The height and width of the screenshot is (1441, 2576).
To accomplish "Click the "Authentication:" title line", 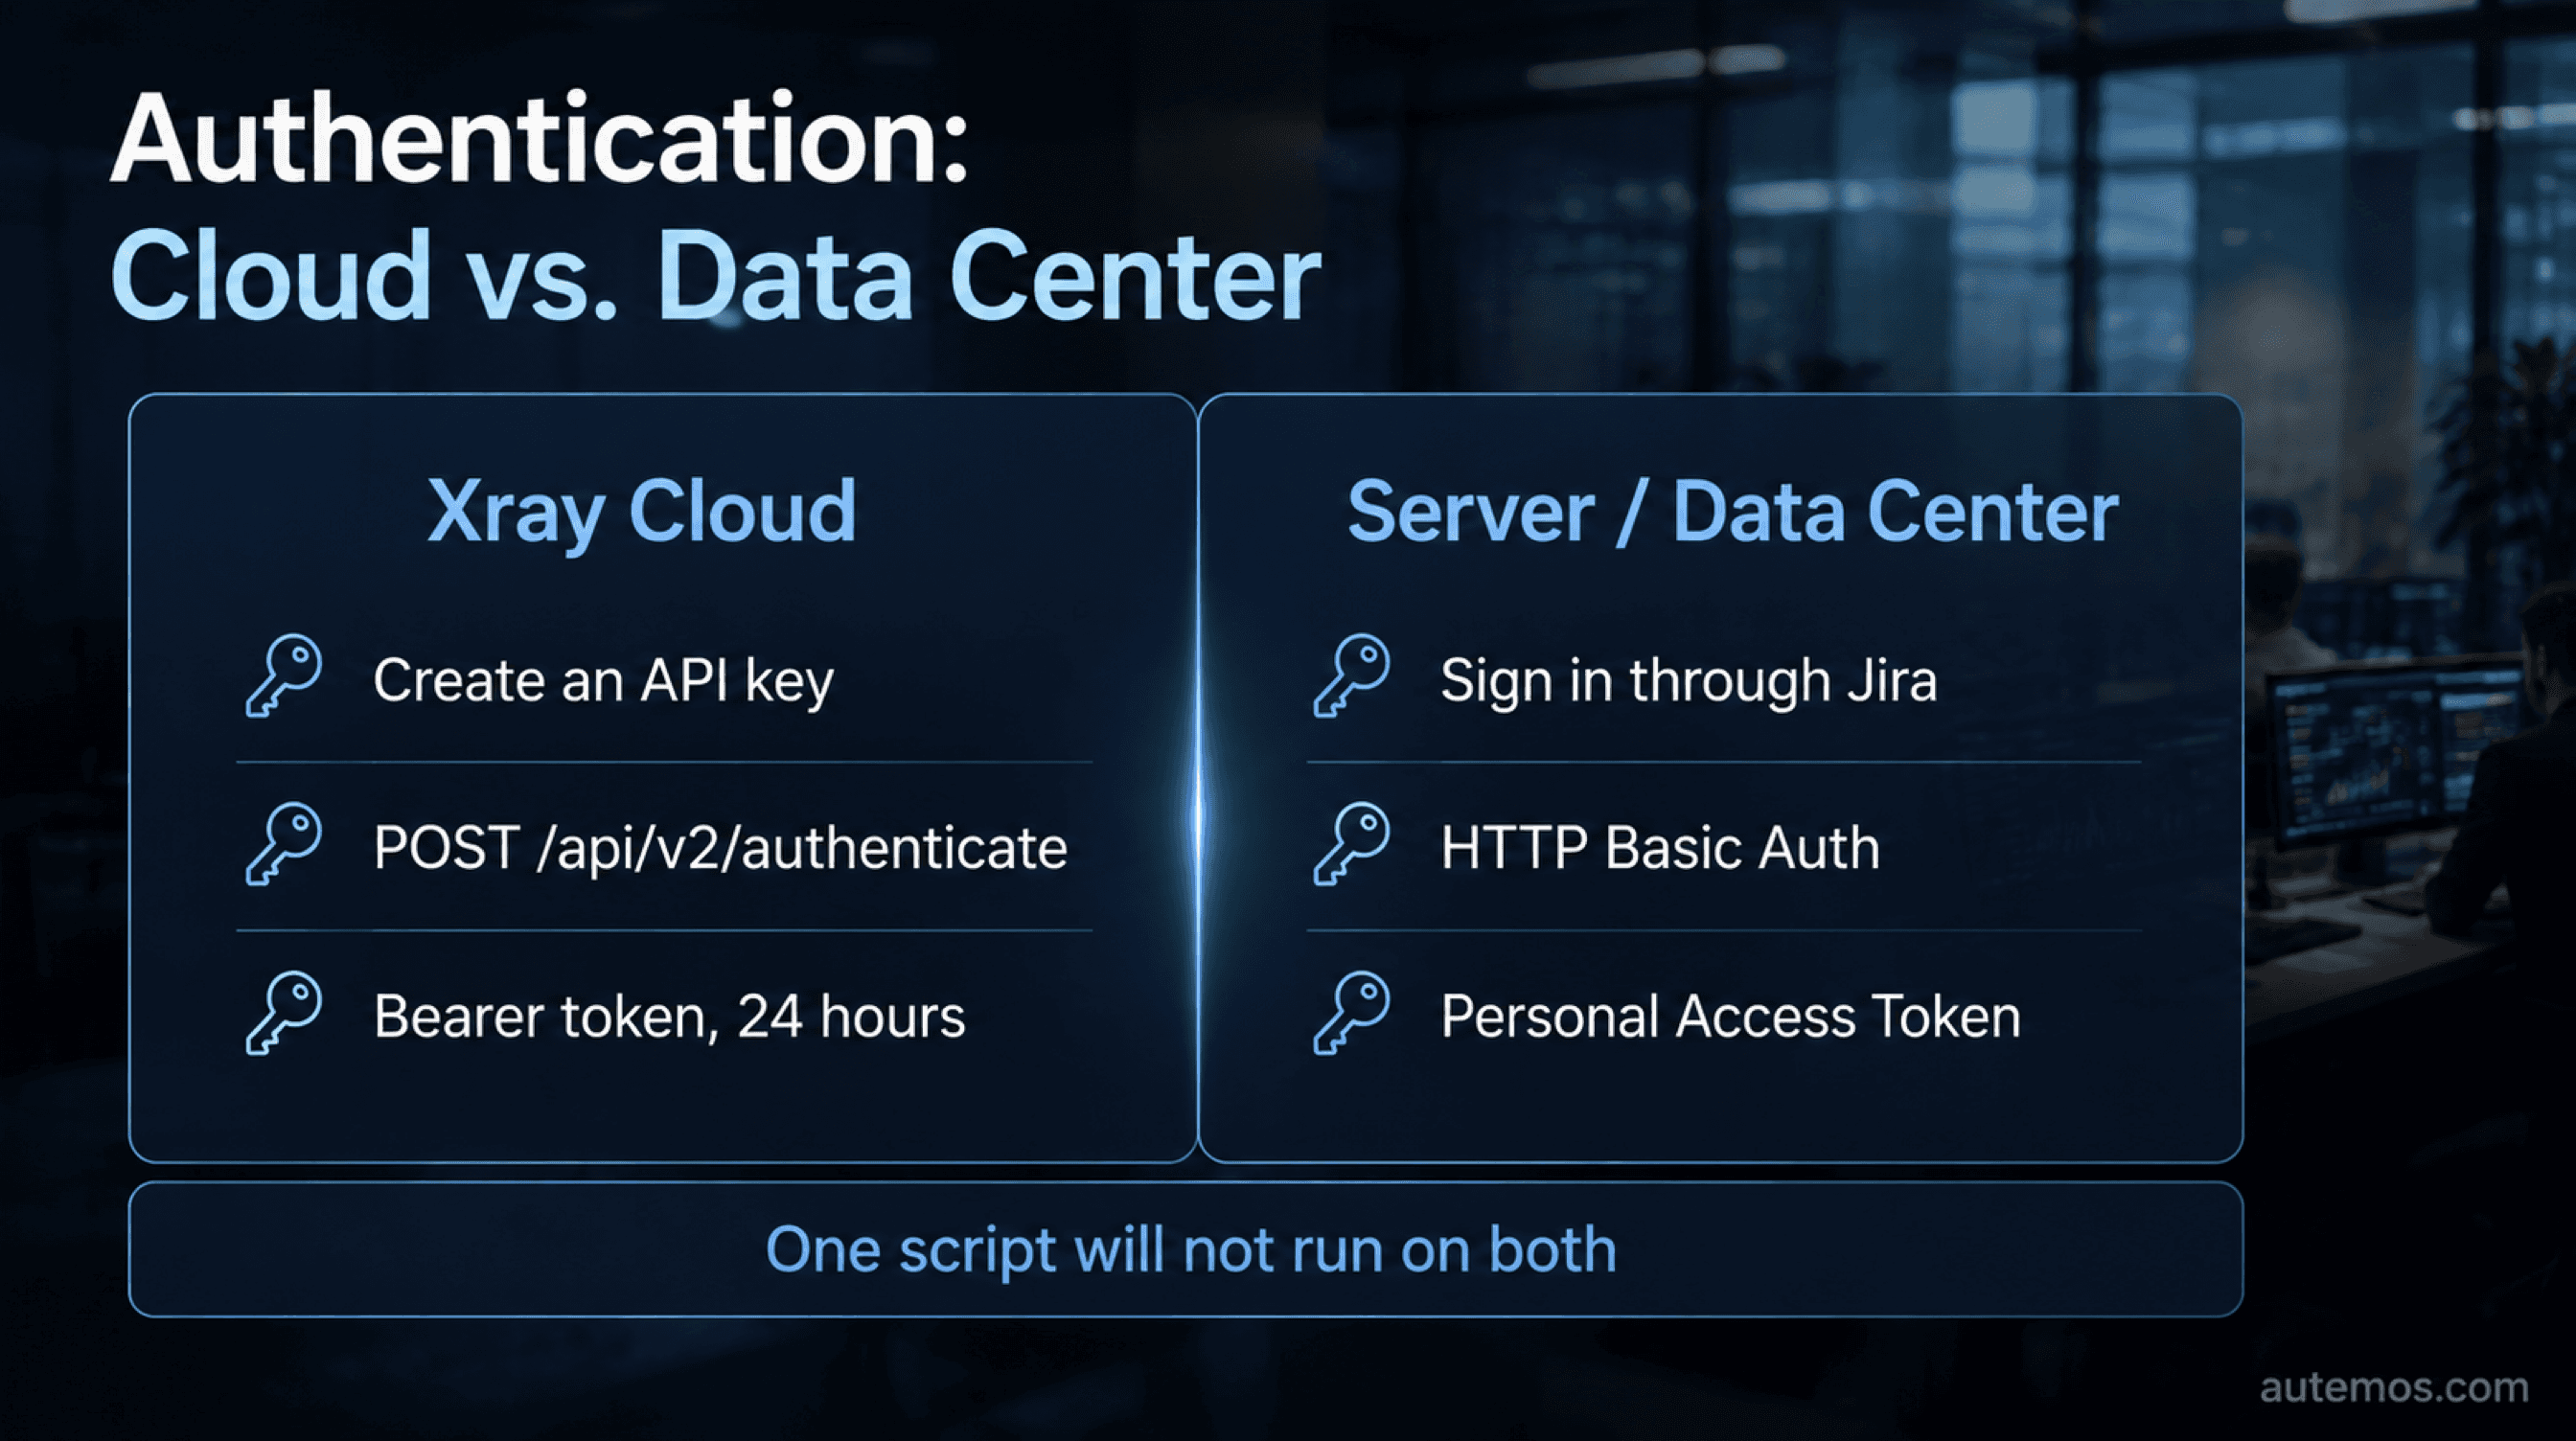I will tap(539, 138).
